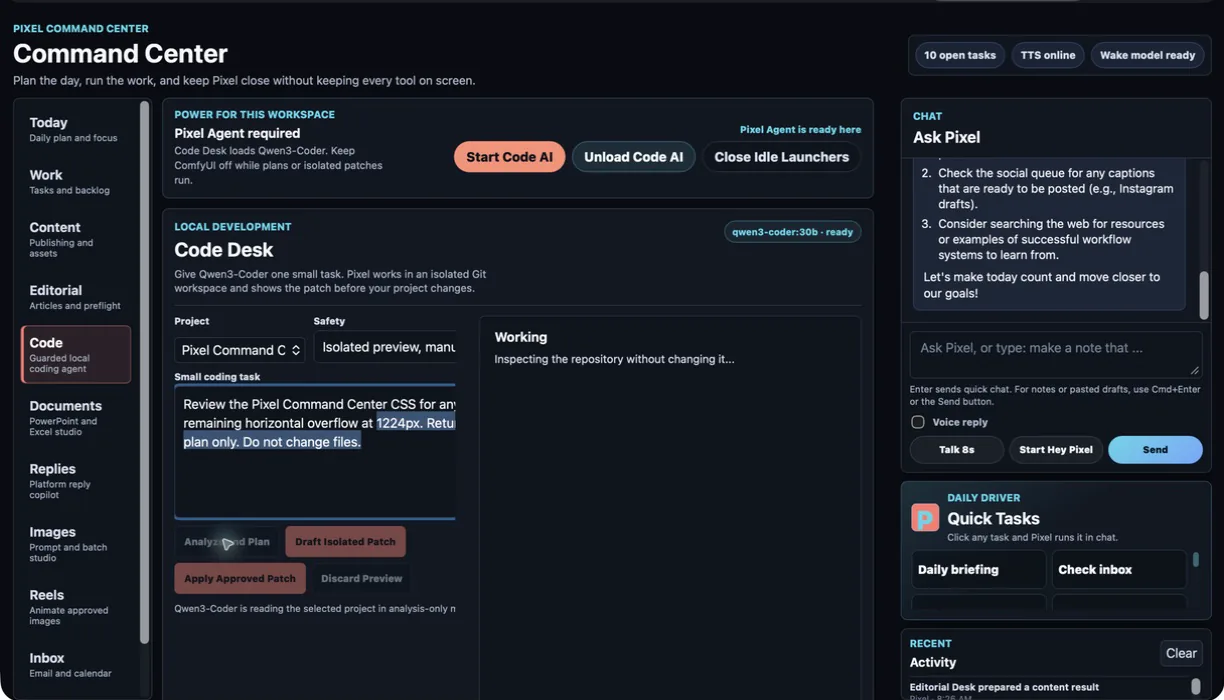
Task: Click 'Let's make today count' chat message
Action: click(x=1041, y=285)
